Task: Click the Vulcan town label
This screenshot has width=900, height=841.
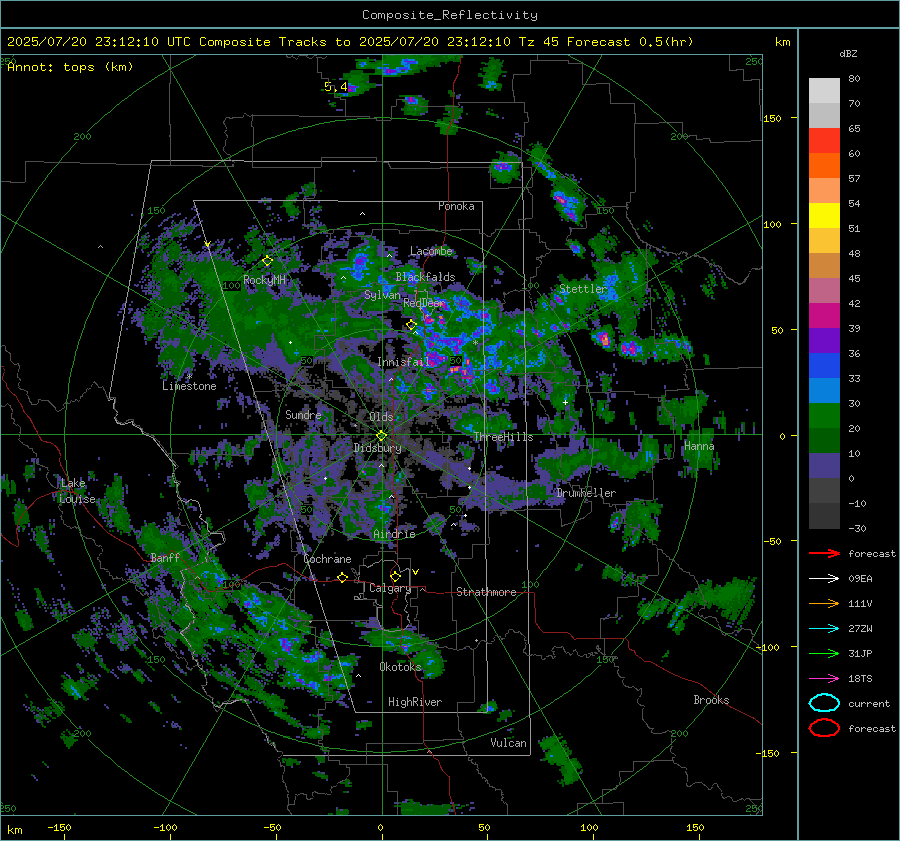Action: point(509,743)
